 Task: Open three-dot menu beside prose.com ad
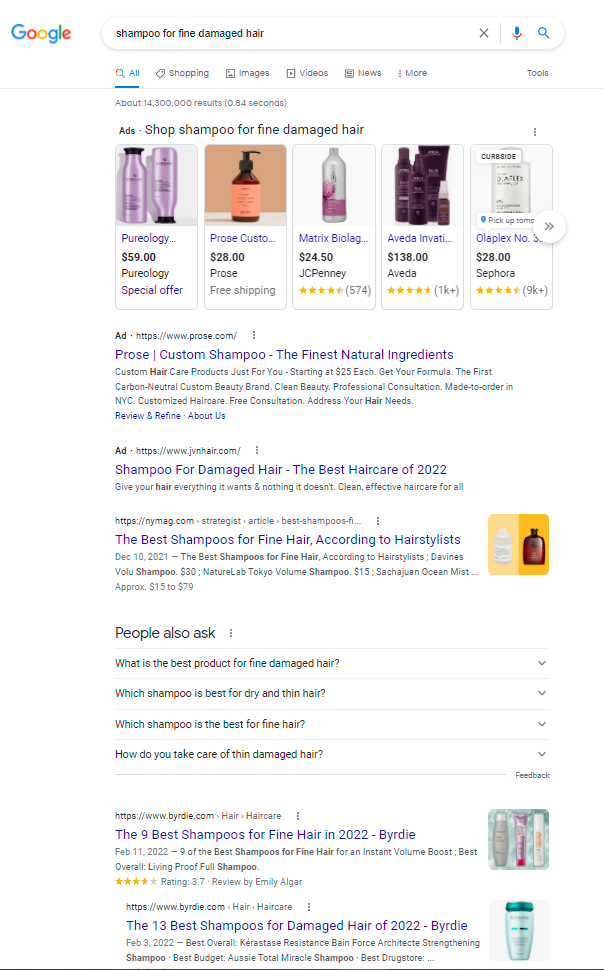[x=254, y=335]
